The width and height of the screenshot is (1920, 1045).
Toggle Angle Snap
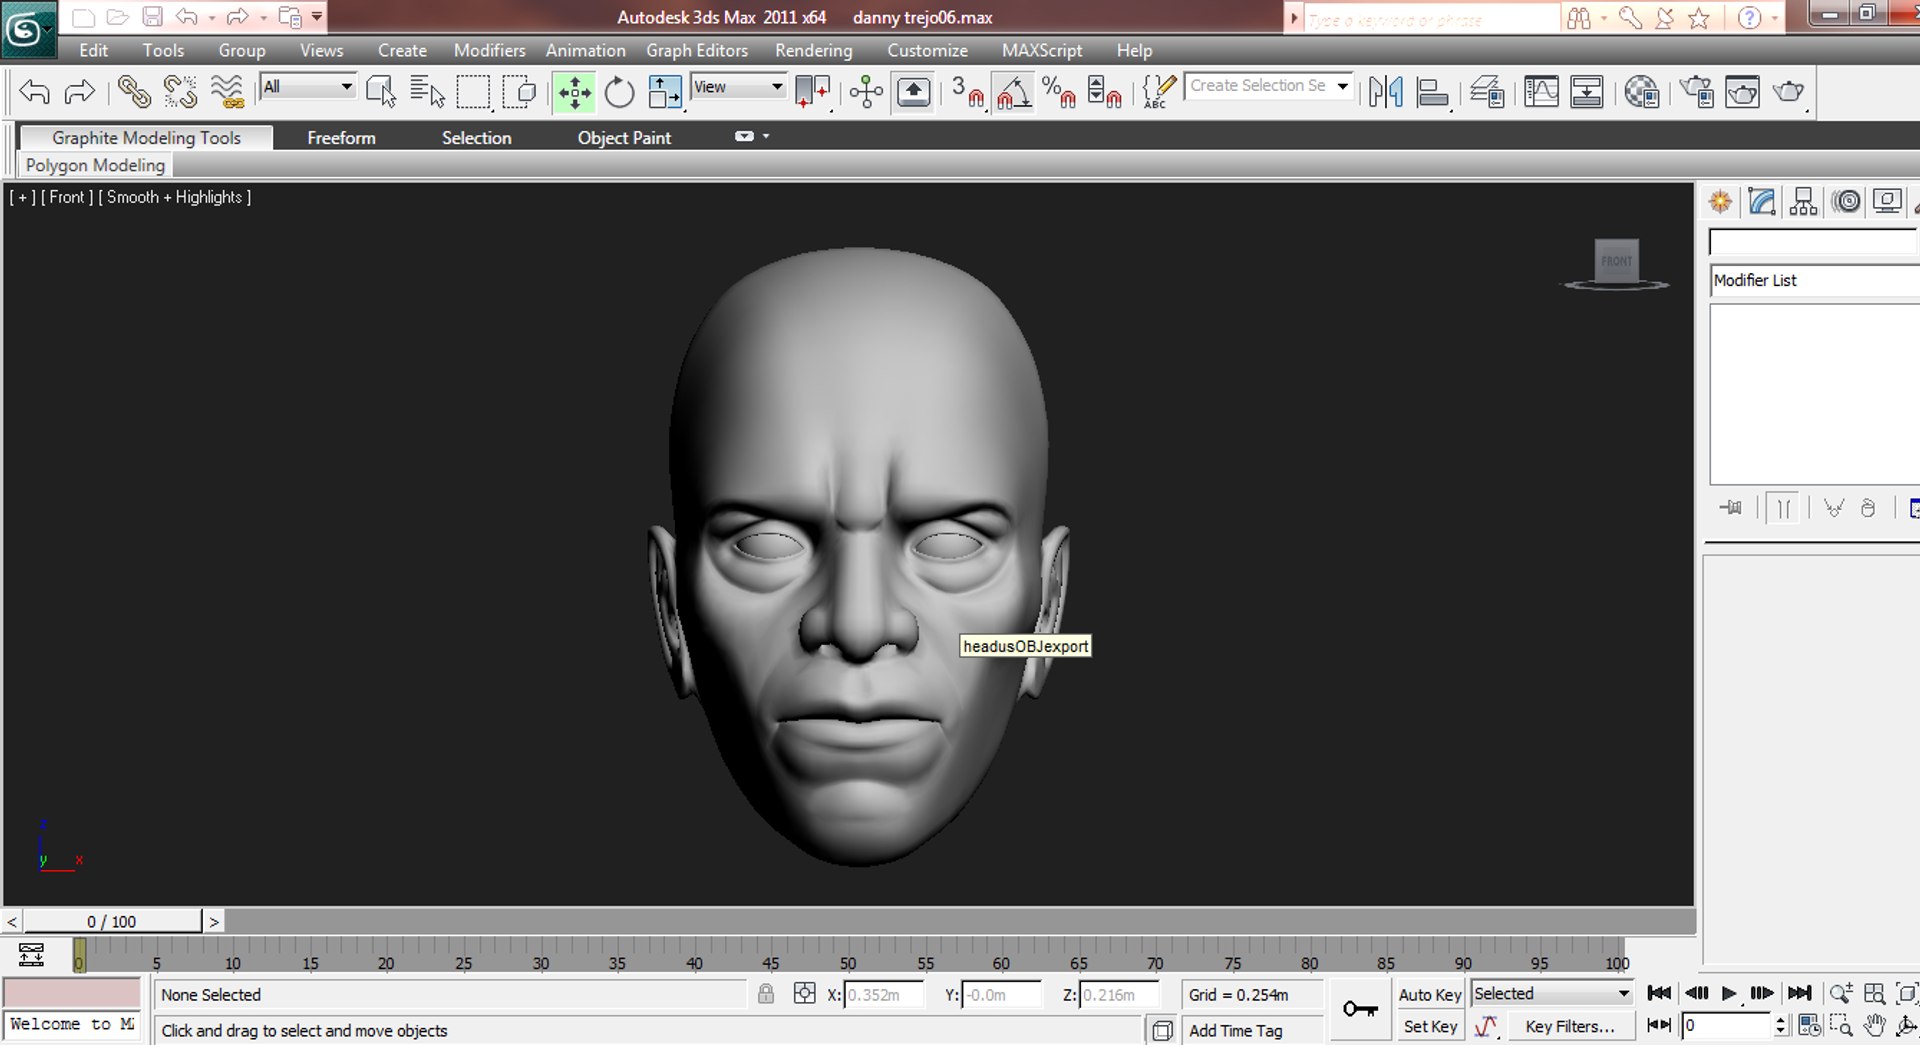point(1013,92)
